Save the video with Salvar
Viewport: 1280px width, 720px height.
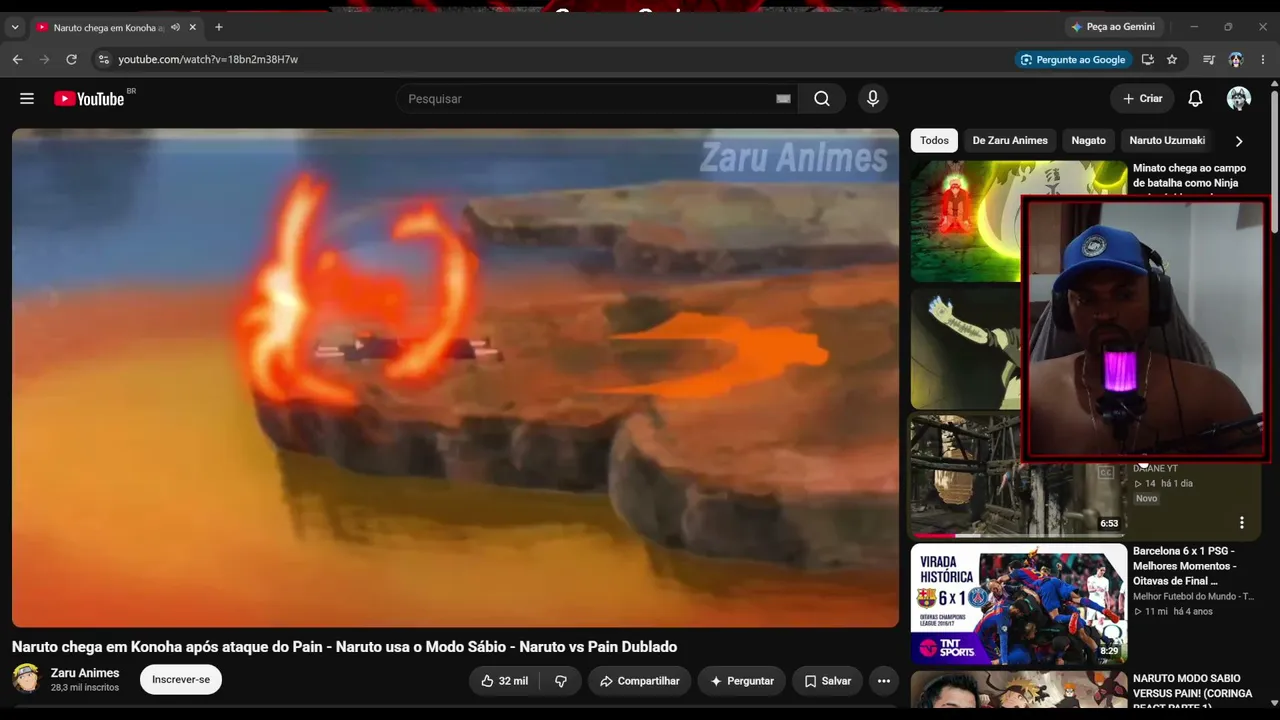(x=827, y=681)
